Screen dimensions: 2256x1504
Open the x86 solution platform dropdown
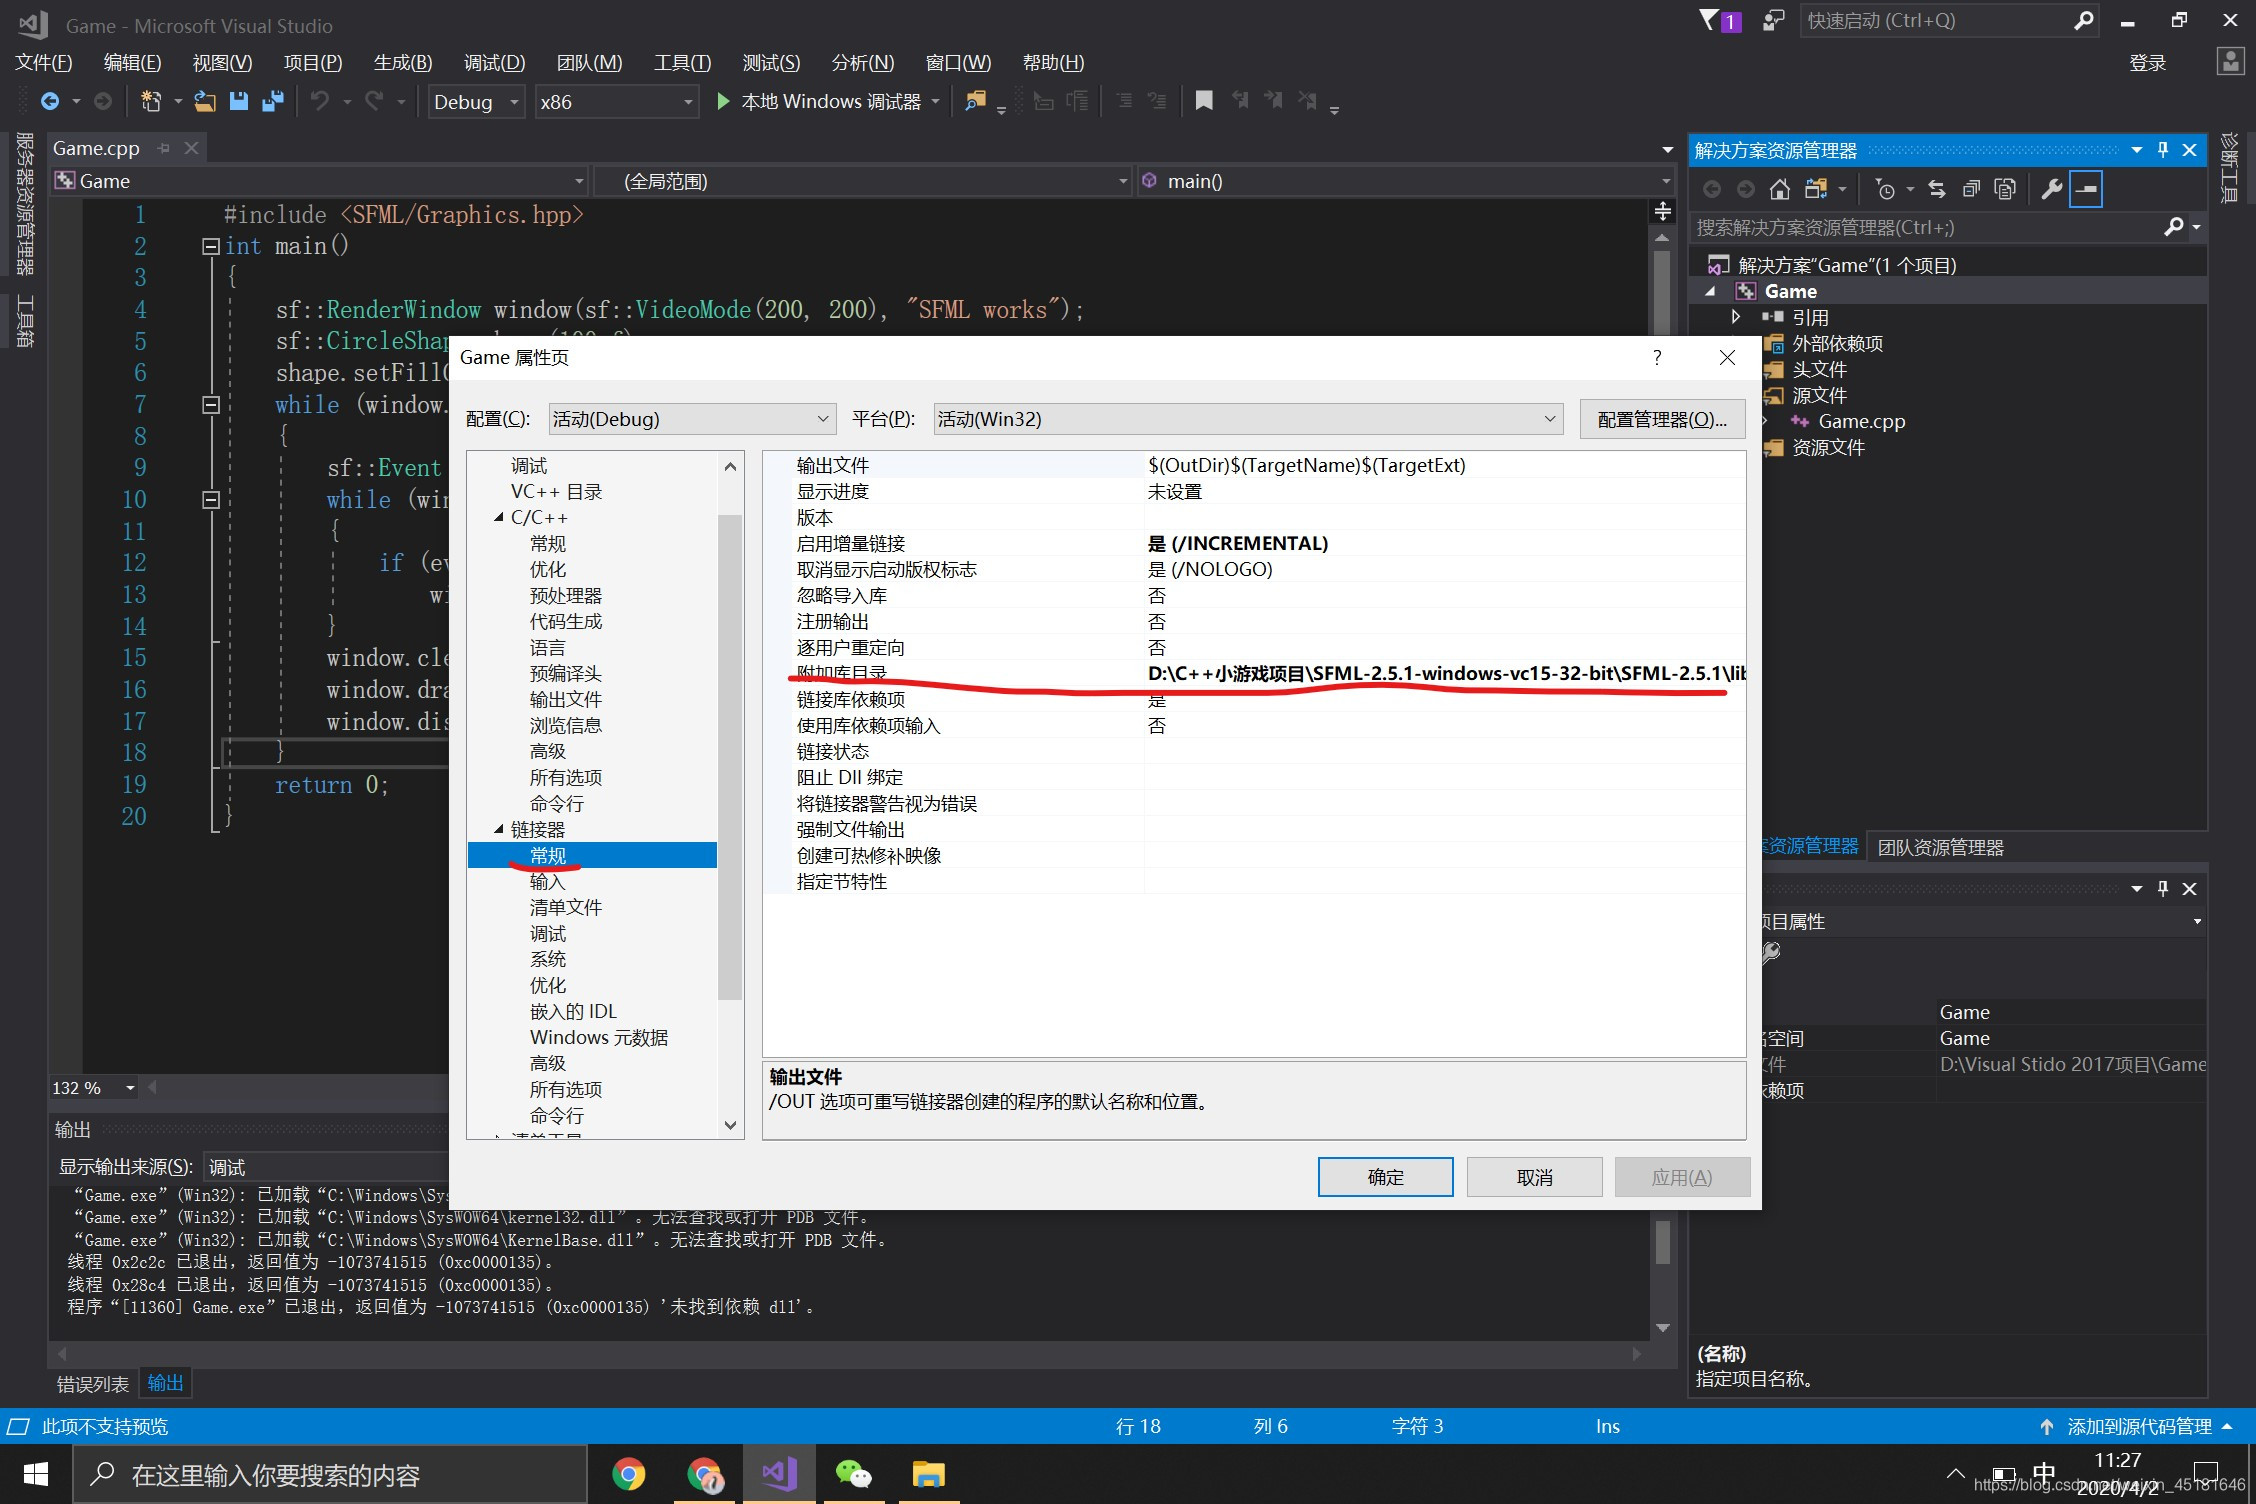pos(616,102)
